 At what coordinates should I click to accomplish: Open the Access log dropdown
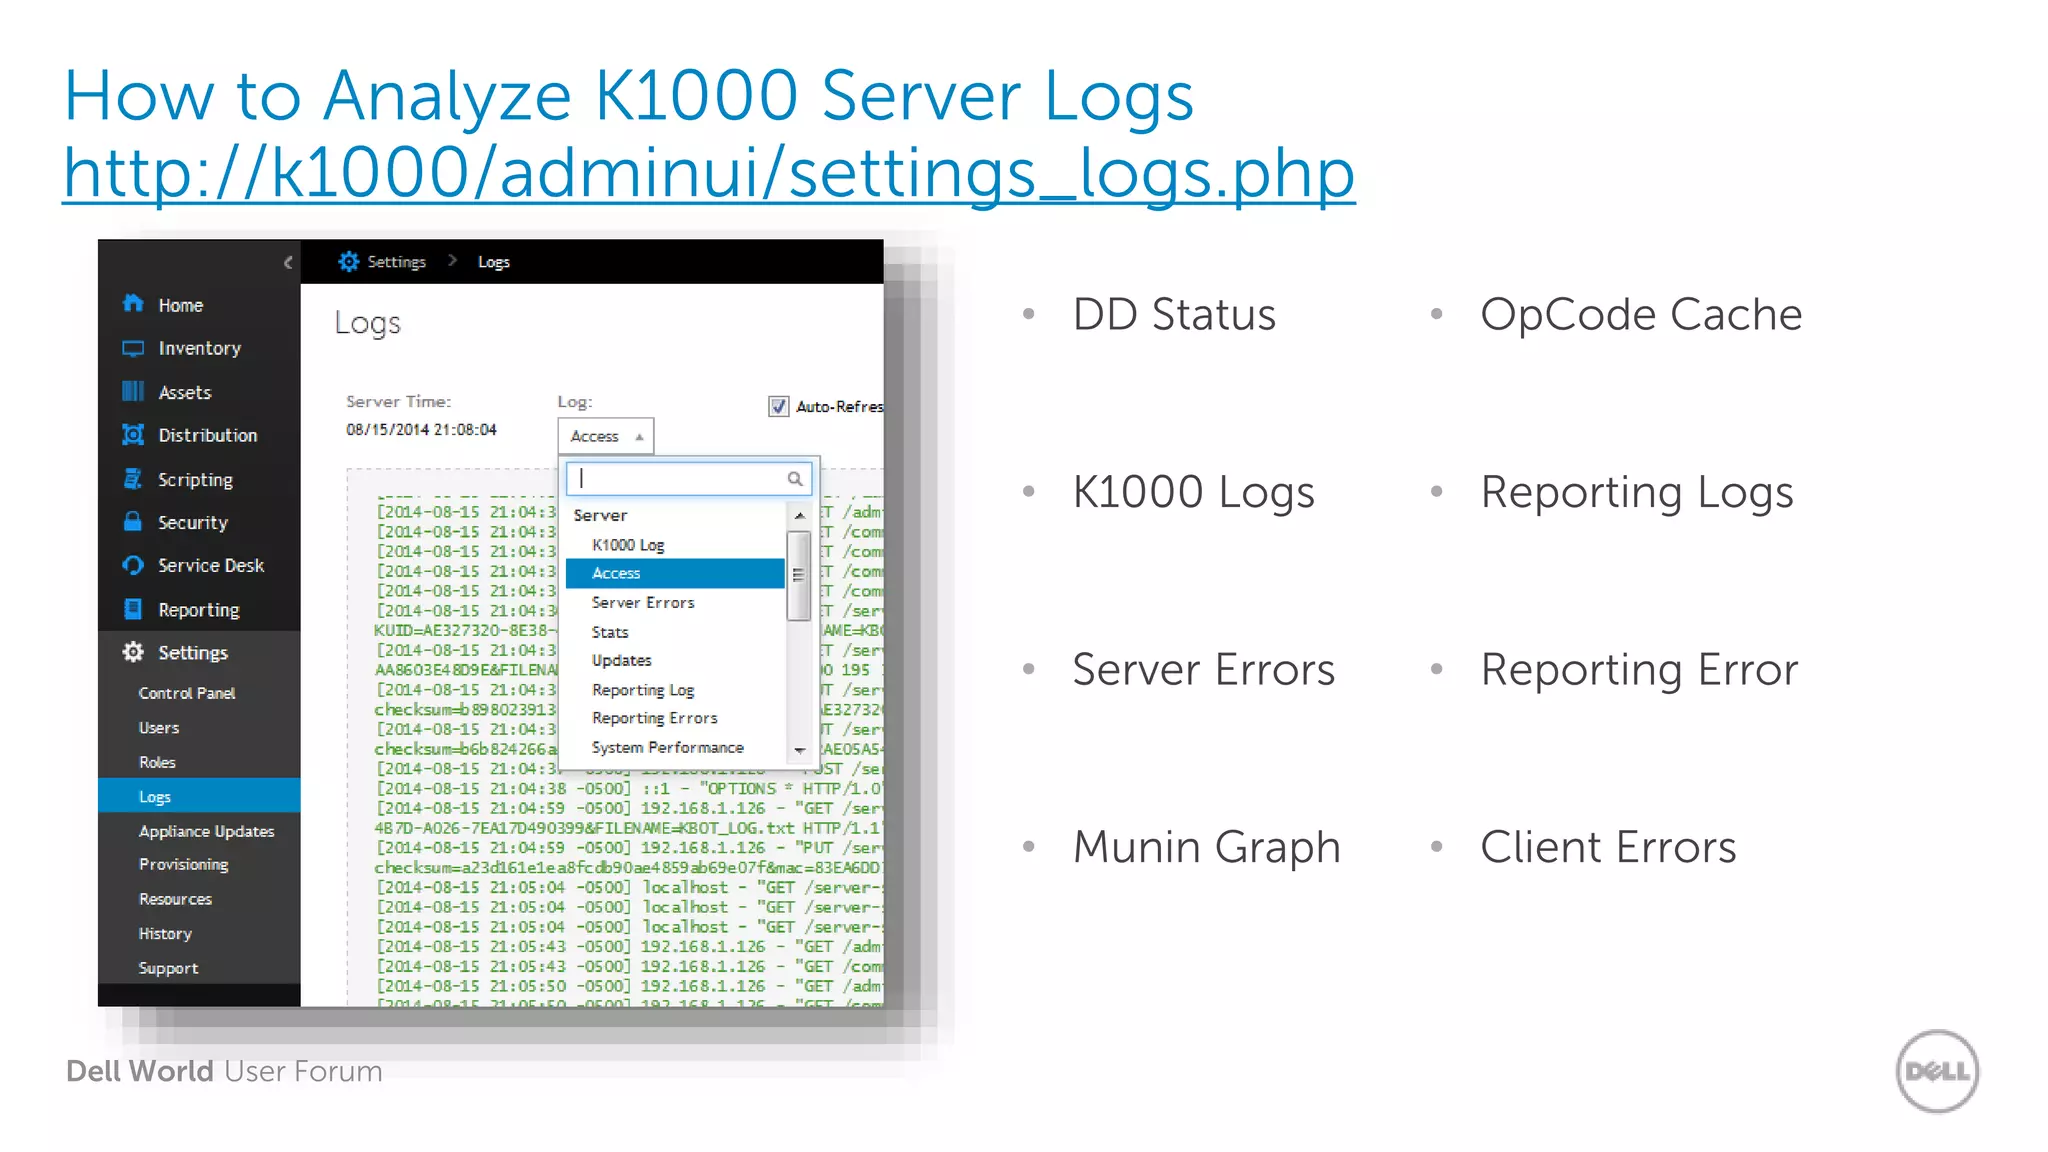605,436
